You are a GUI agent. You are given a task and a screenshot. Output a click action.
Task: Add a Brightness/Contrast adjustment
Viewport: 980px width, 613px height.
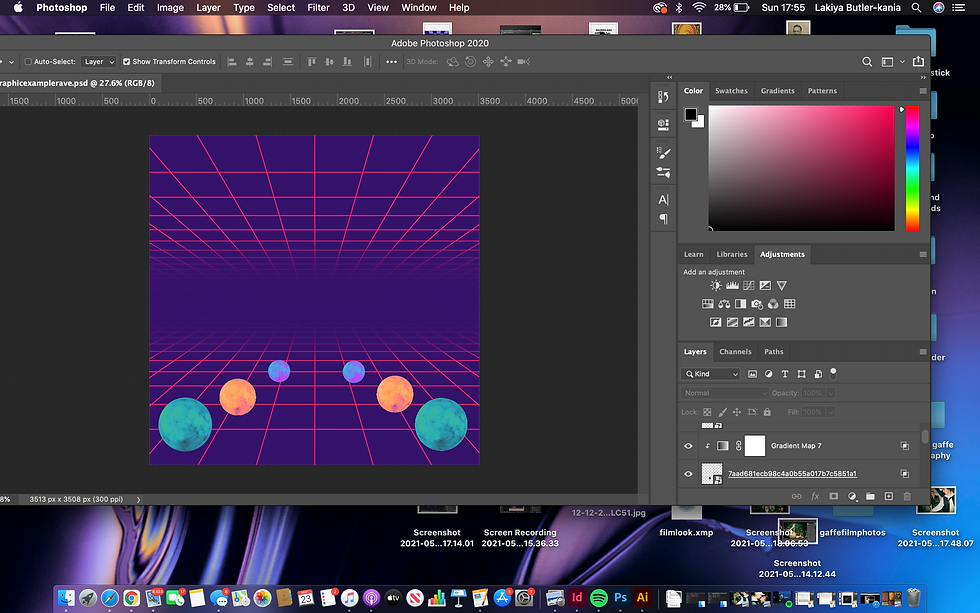(x=716, y=286)
